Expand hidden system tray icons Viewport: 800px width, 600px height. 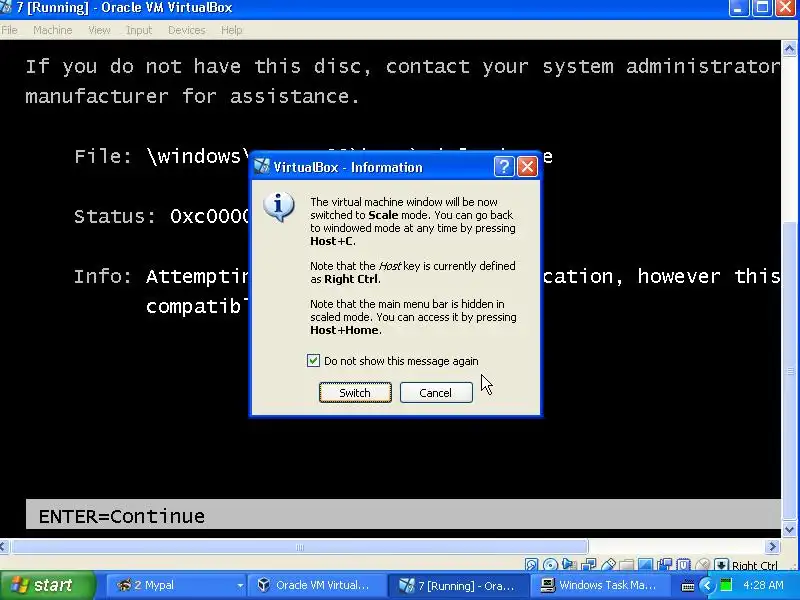pyautogui.click(x=707, y=585)
